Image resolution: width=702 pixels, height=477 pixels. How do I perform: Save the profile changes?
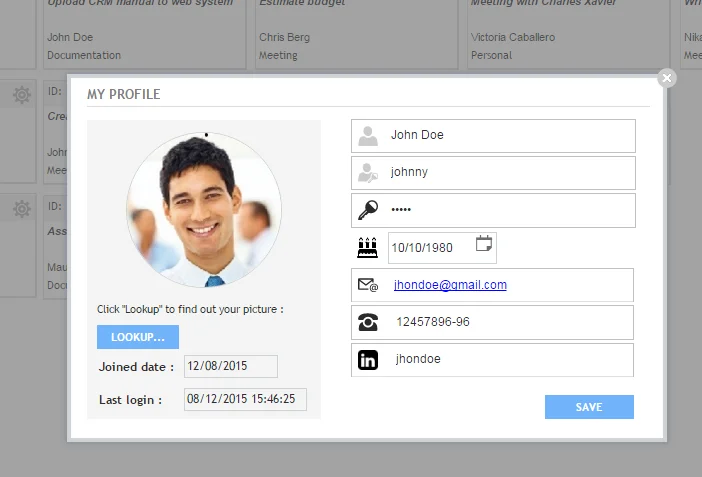click(x=589, y=407)
